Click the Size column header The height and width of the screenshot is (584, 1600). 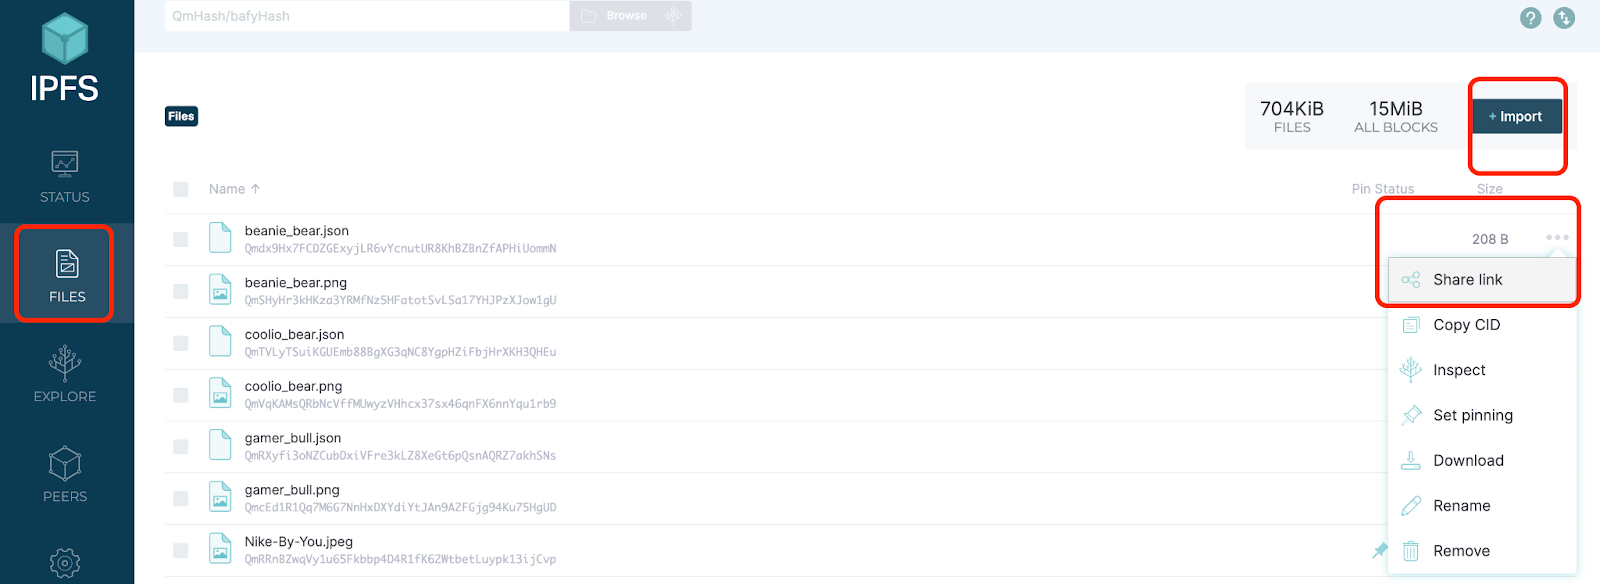[x=1490, y=189]
